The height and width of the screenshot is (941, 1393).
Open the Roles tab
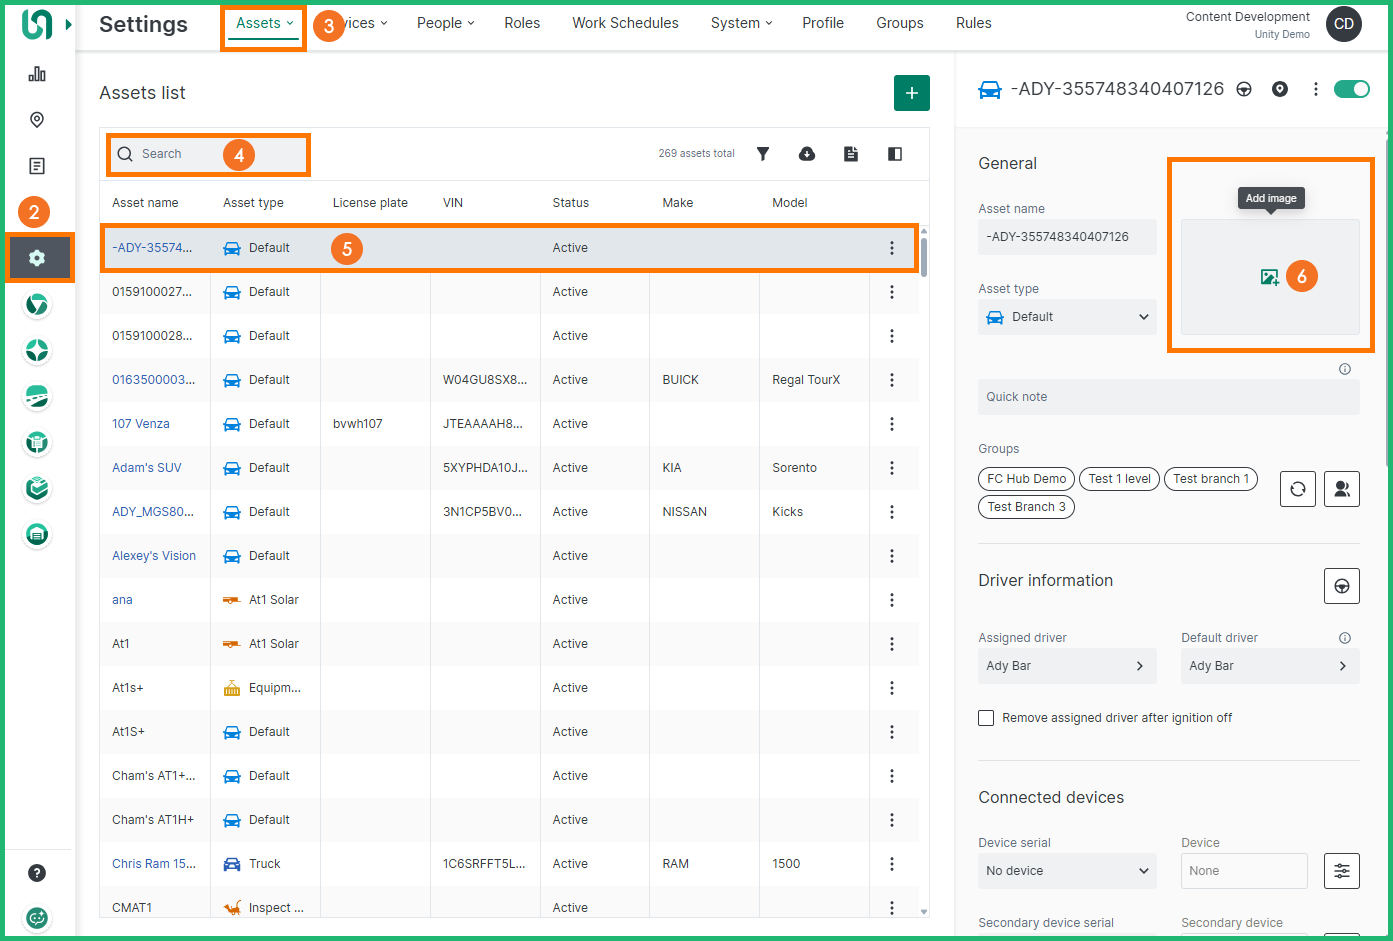point(522,23)
